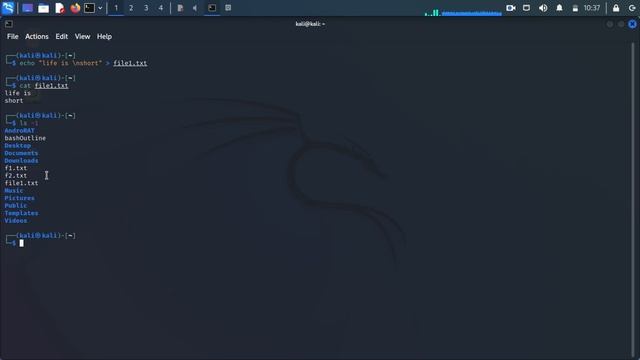Open the Edit menu

(x=62, y=37)
